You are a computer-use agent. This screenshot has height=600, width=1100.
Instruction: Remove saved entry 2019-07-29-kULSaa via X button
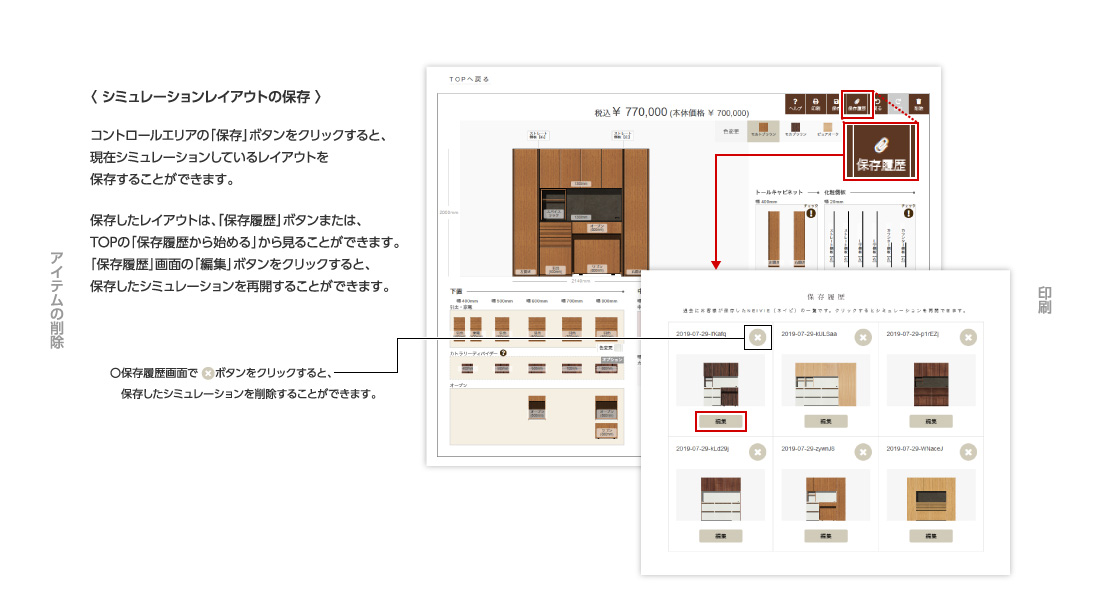[862, 338]
